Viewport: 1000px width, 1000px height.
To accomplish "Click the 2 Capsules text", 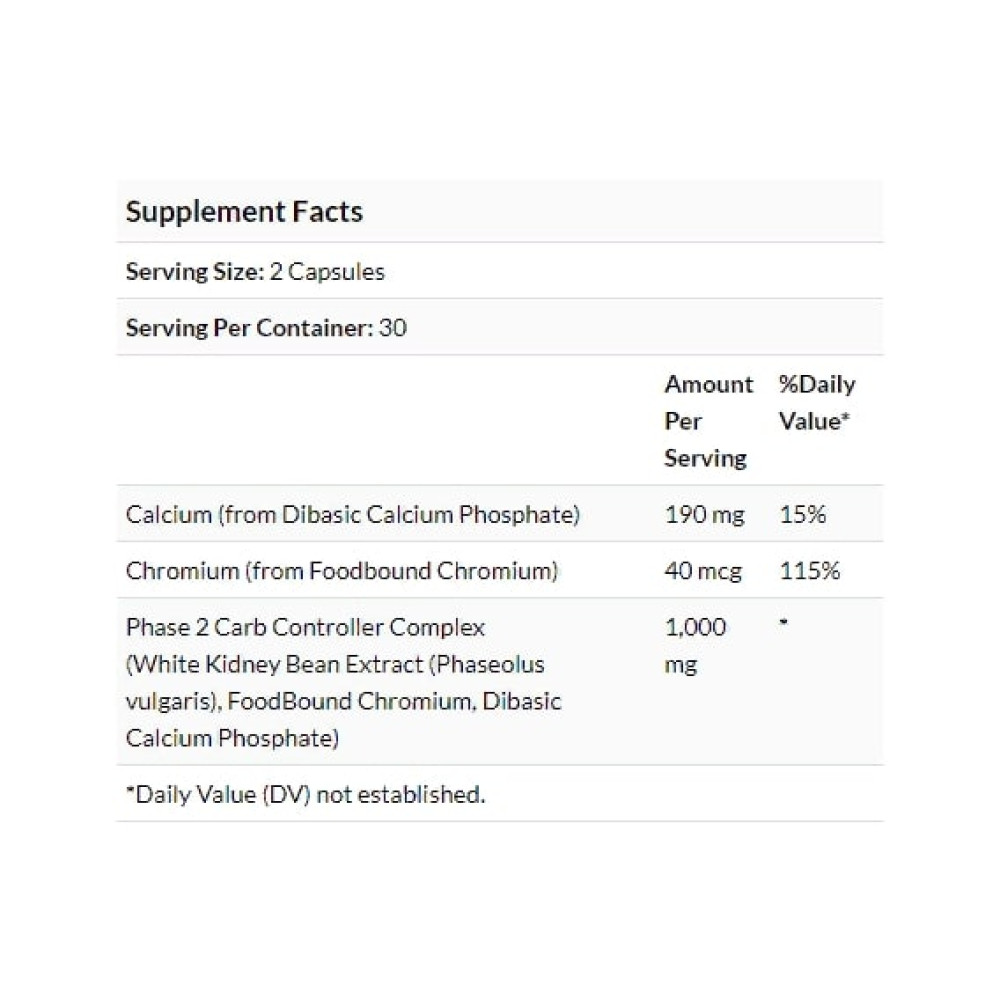I will (327, 272).
